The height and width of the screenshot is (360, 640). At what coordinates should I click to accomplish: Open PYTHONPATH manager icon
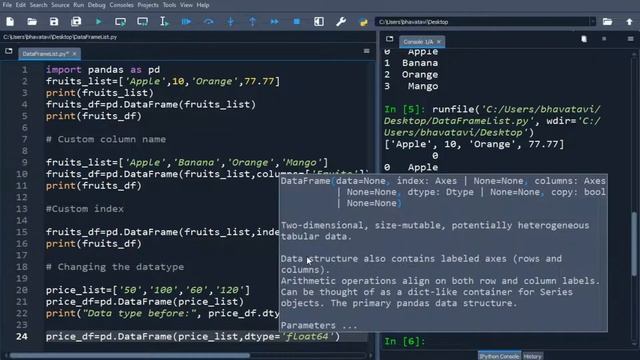click(363, 22)
